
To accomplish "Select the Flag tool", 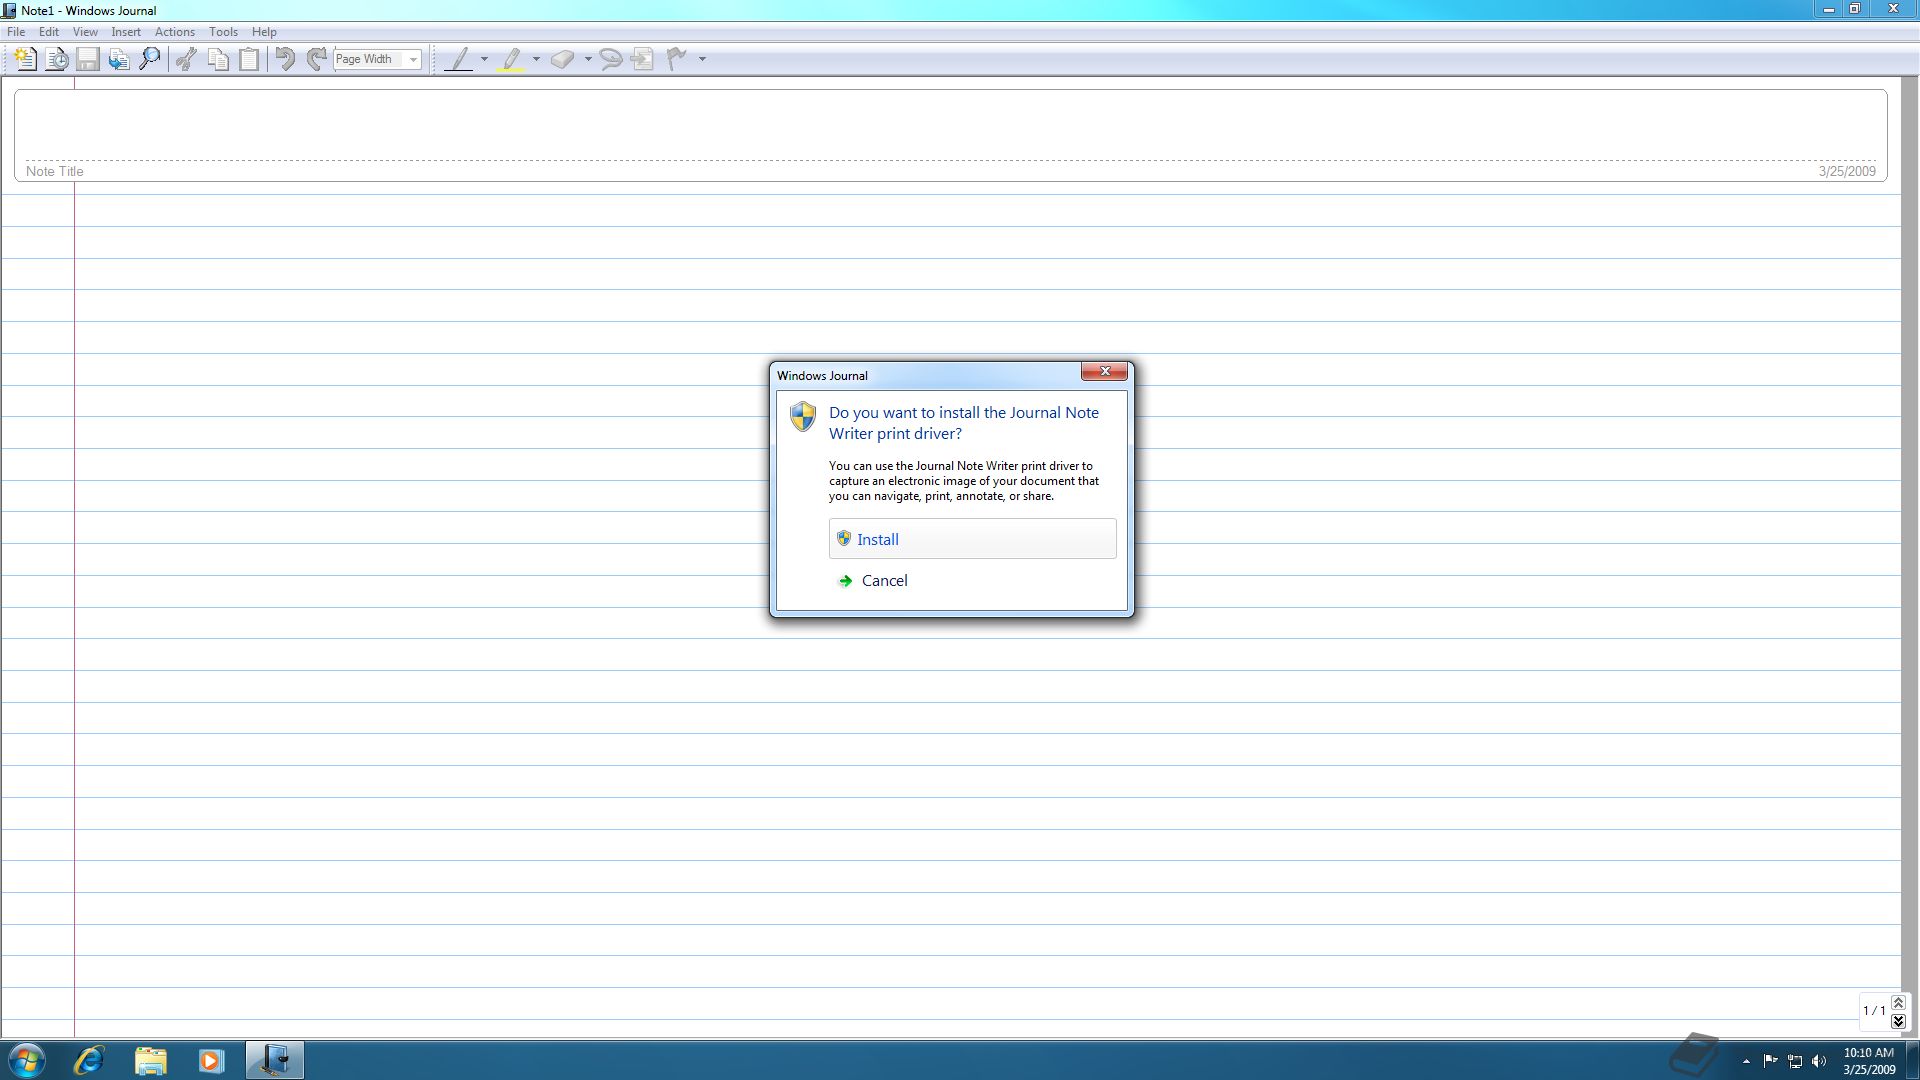I will 677,59.
